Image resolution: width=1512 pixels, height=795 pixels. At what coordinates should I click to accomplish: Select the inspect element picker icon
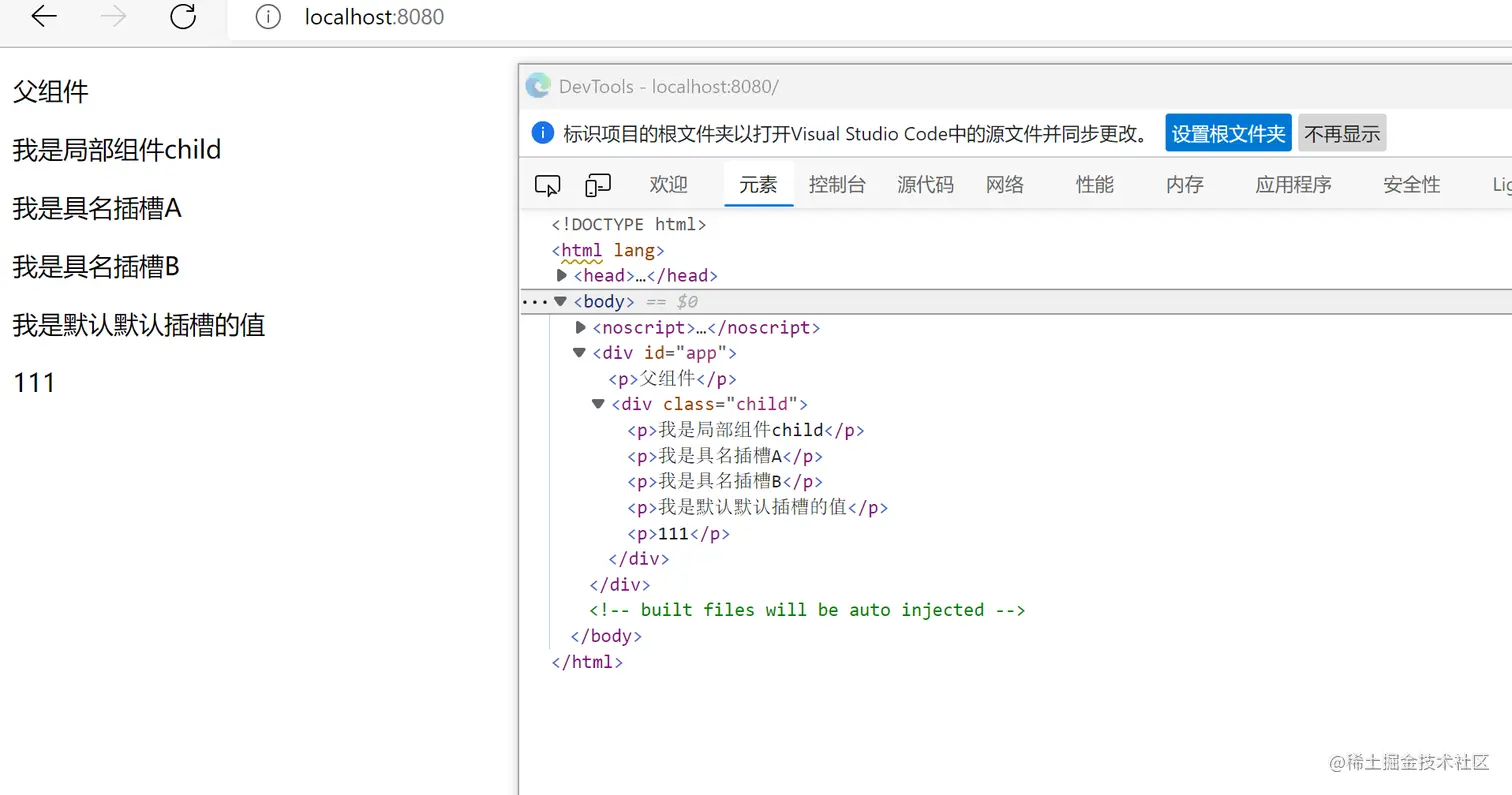(x=547, y=184)
